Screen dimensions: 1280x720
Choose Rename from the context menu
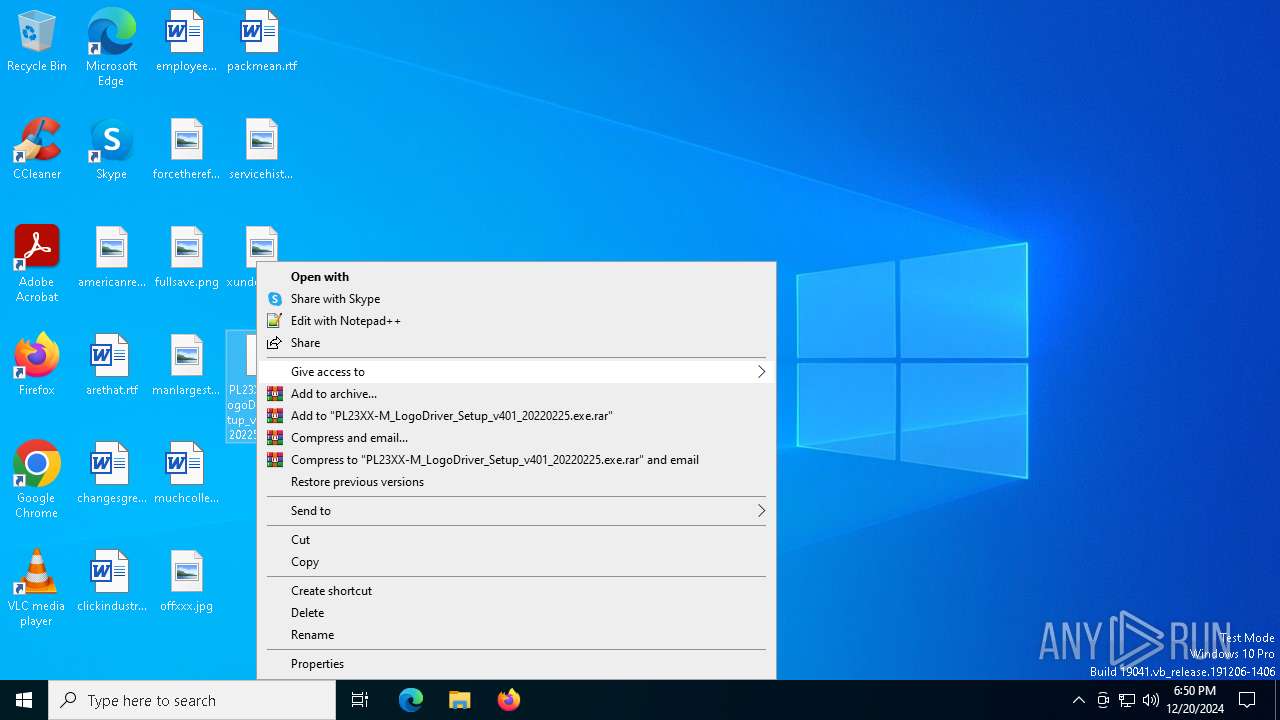pyautogui.click(x=517, y=635)
